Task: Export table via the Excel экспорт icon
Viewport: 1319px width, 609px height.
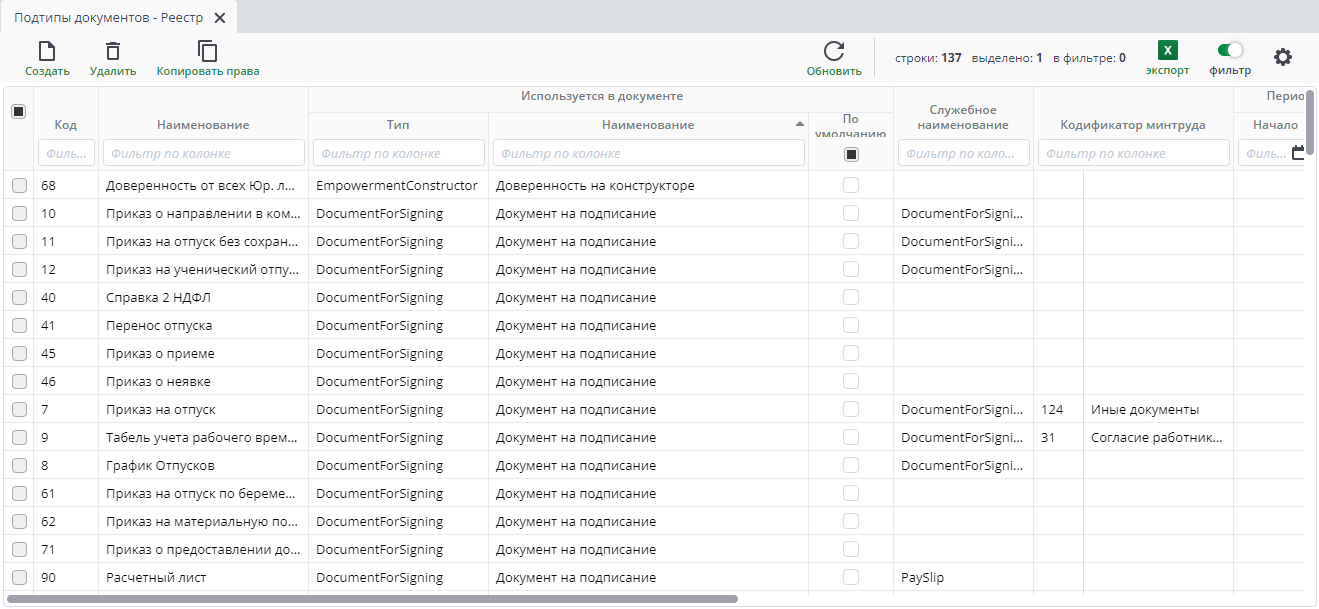Action: point(1167,51)
